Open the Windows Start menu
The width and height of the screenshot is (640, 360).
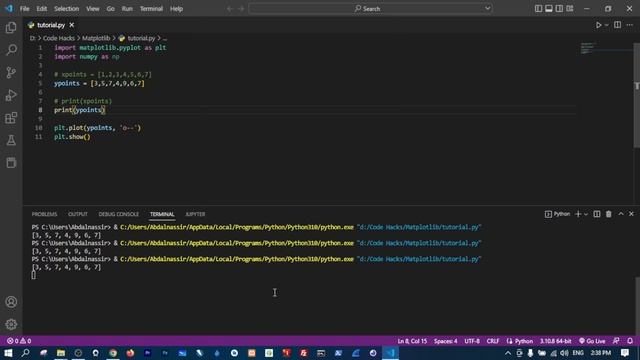point(8,353)
